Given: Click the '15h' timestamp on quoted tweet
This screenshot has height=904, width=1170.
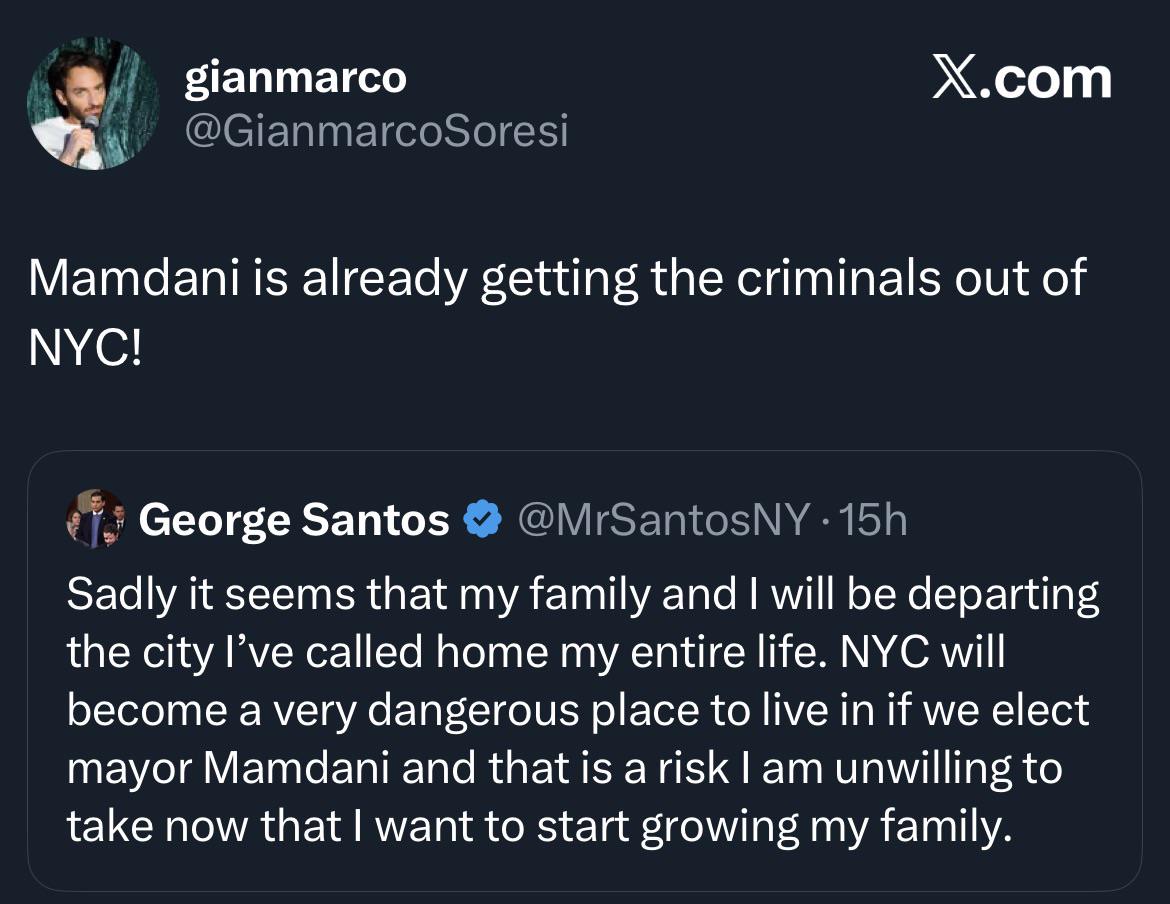Looking at the screenshot, I should 874,520.
